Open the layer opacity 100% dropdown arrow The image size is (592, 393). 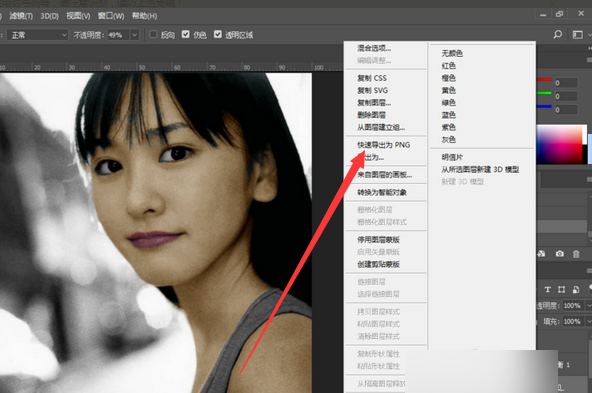[588, 305]
